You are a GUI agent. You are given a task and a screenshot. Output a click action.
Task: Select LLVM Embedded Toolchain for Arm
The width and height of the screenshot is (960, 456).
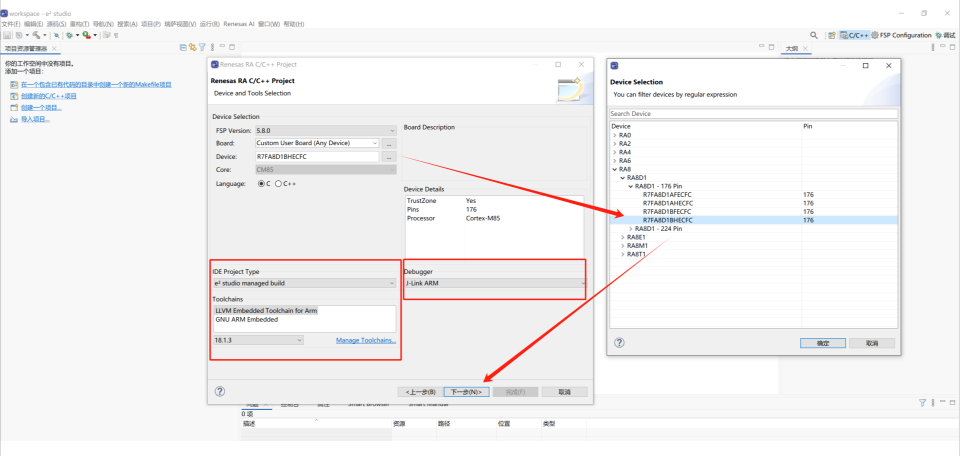[266, 311]
